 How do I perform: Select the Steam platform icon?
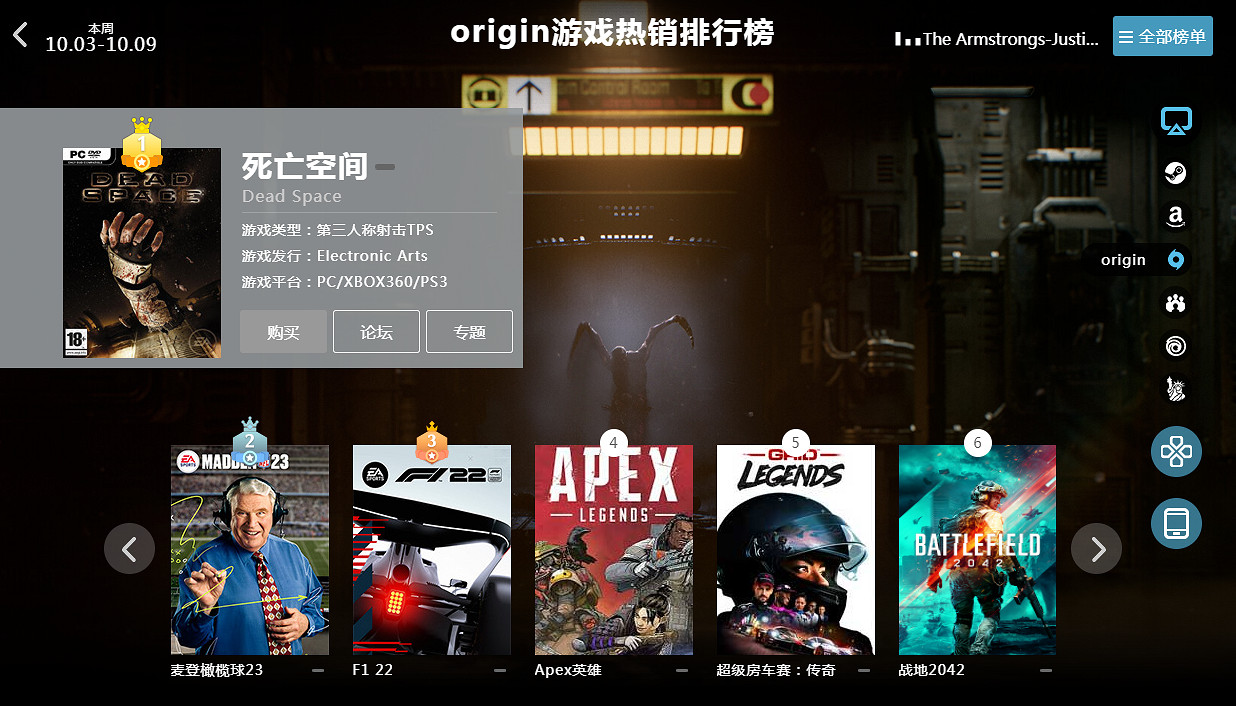point(1176,173)
